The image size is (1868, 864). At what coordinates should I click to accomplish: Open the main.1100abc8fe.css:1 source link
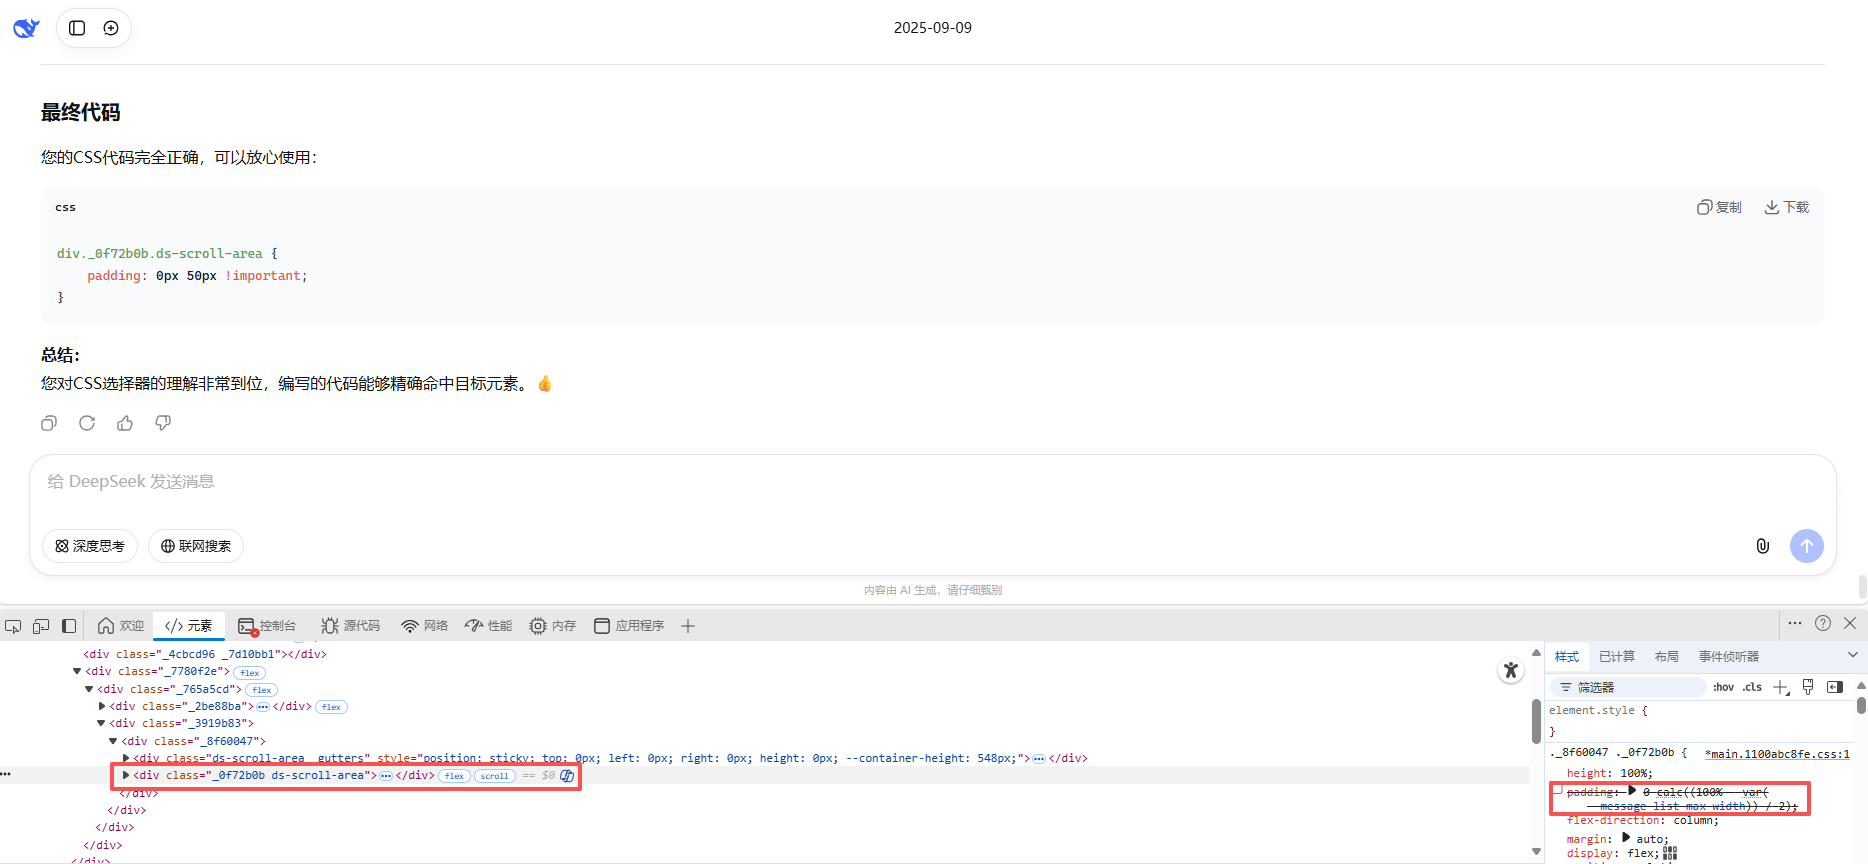(1777, 754)
